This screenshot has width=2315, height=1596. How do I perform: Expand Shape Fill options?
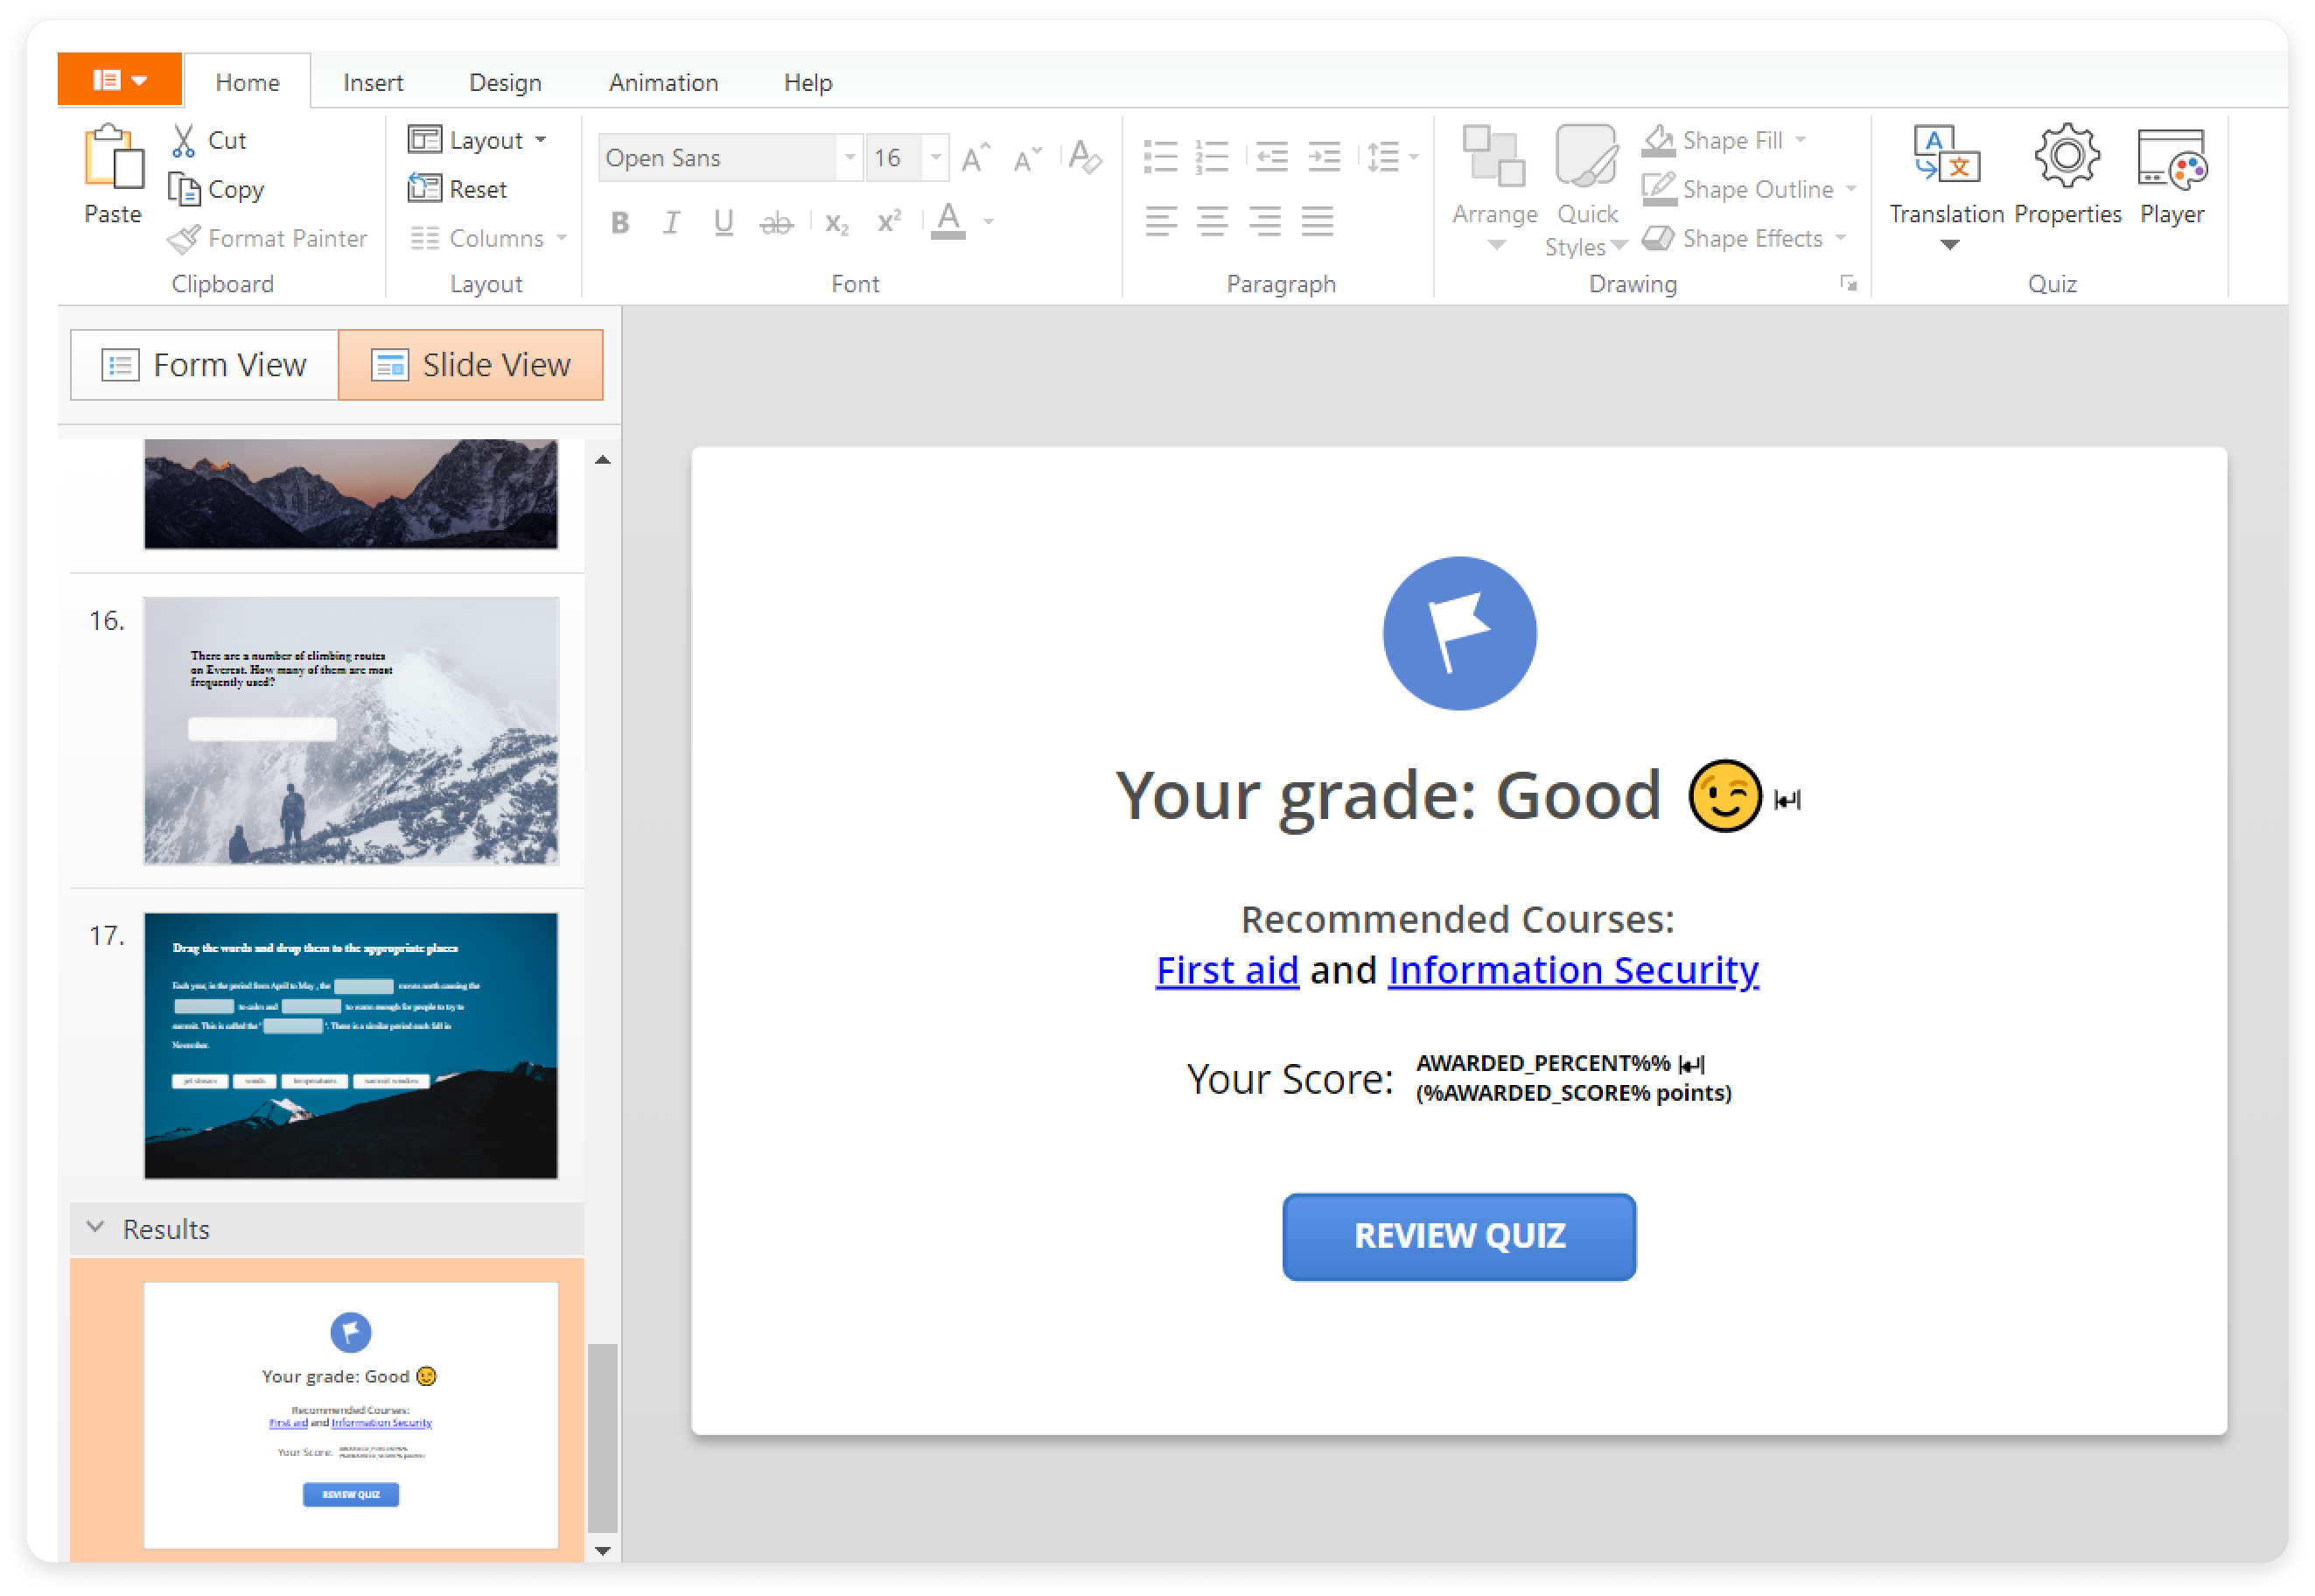click(1799, 141)
